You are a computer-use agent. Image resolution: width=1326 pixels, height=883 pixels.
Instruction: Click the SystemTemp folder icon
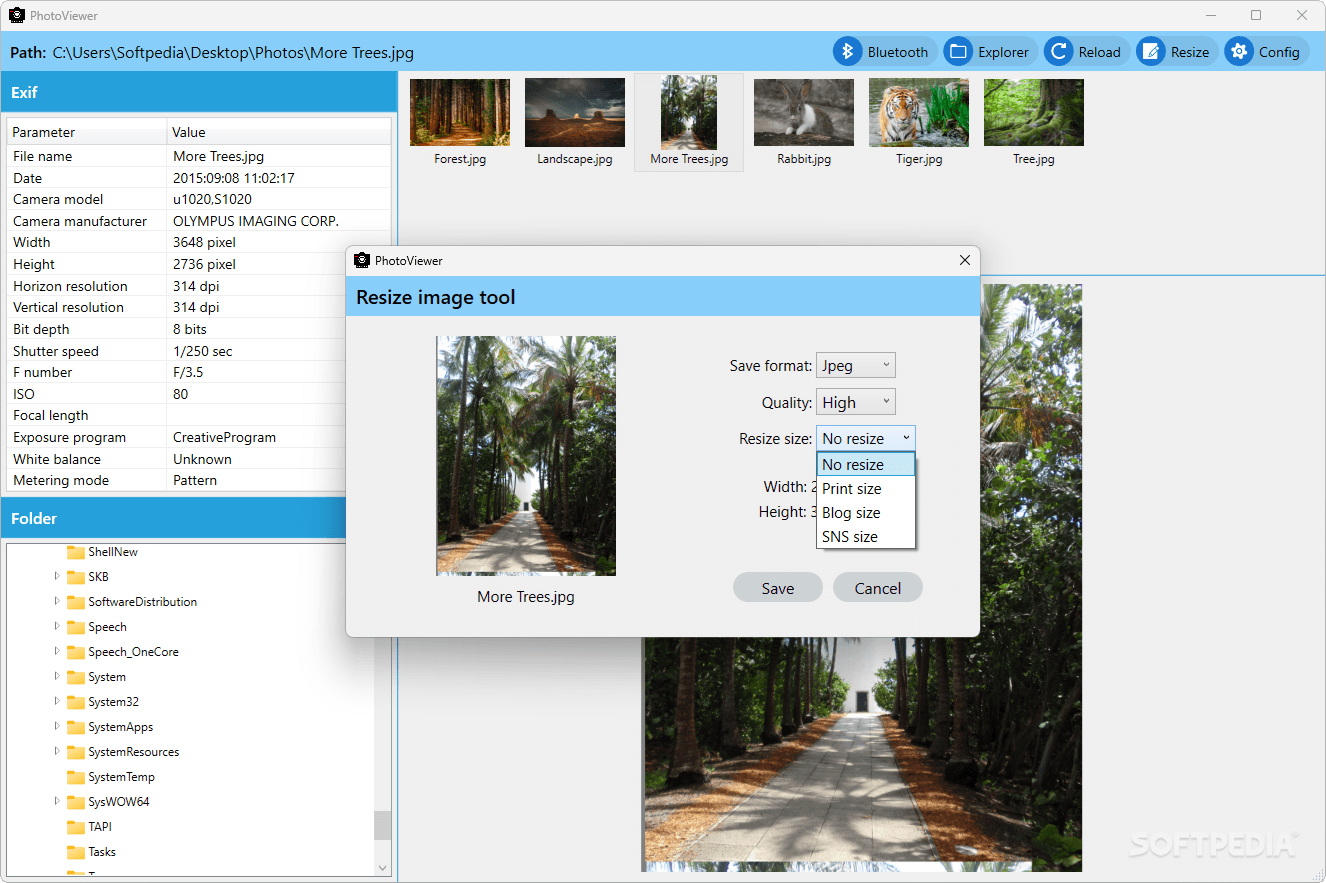coord(76,776)
